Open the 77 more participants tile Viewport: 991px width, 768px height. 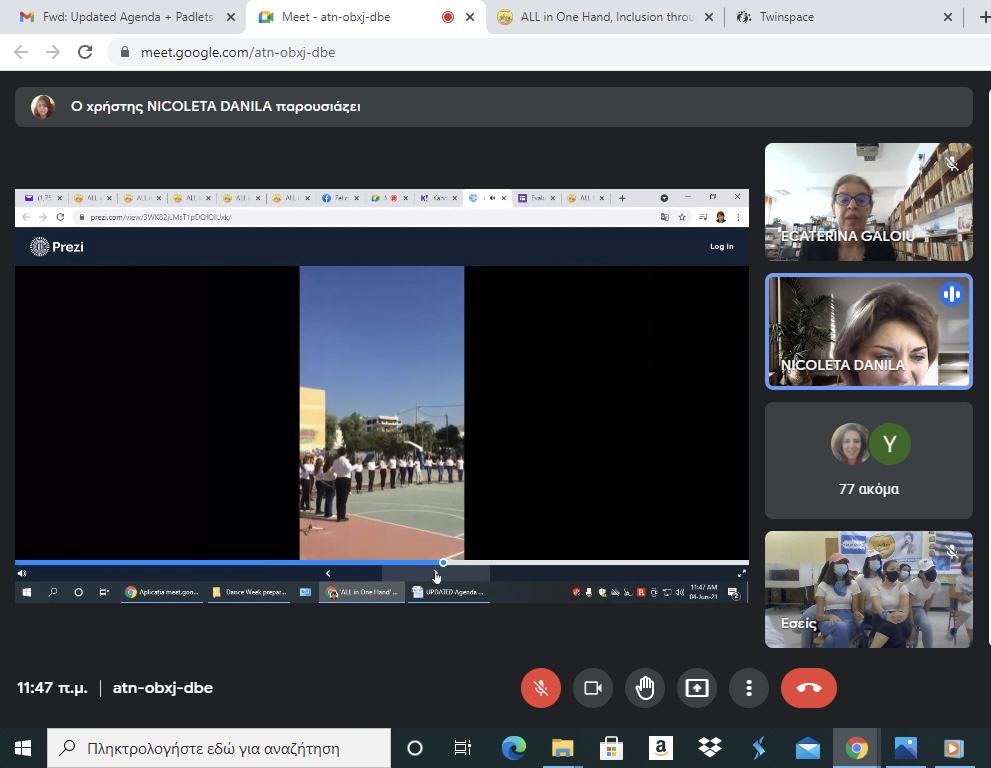pyautogui.click(x=868, y=460)
